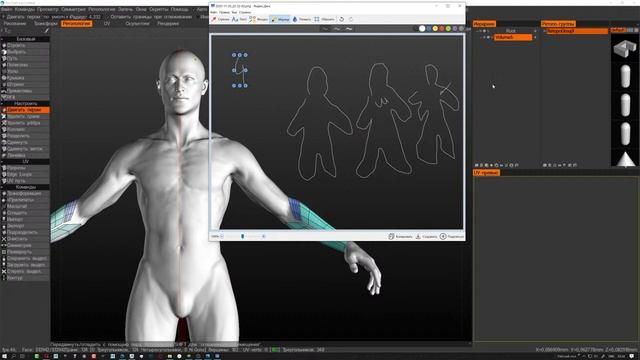The height and width of the screenshot is (360, 640).
Task: Select the Удалить рёбра tool
Action: 25,123
